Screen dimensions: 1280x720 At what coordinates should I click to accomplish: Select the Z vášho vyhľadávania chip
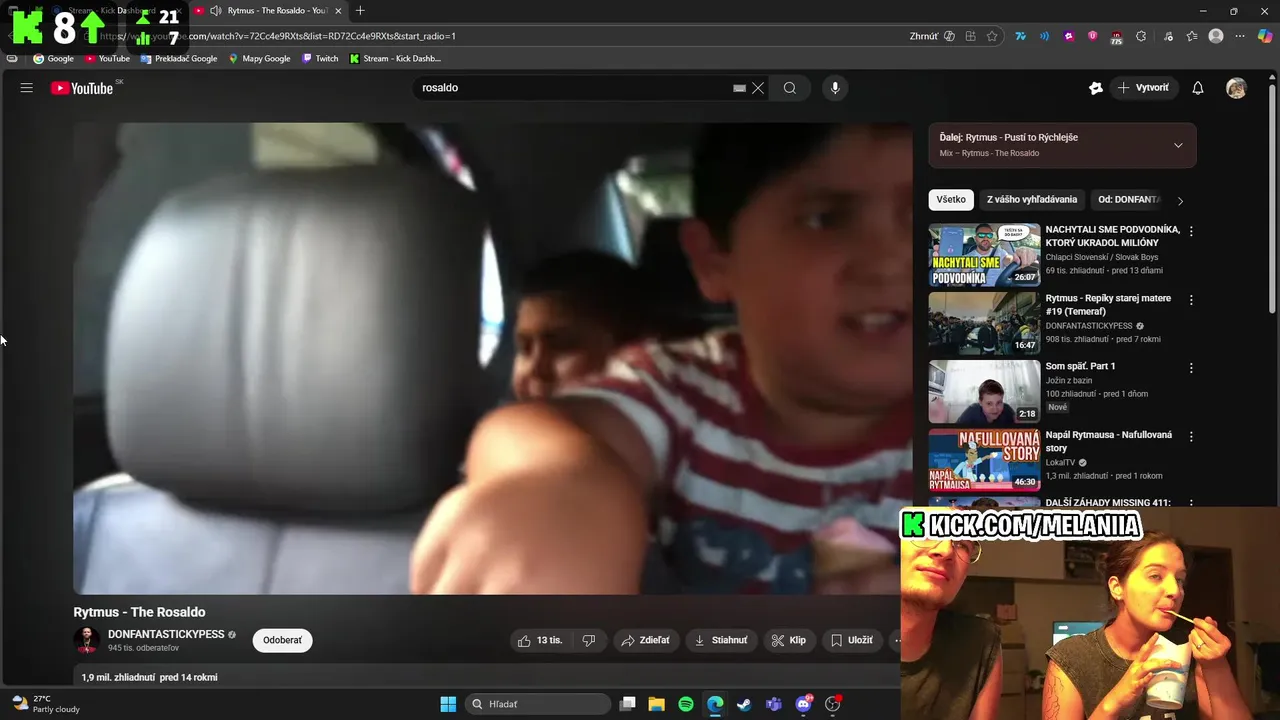tap(1032, 199)
